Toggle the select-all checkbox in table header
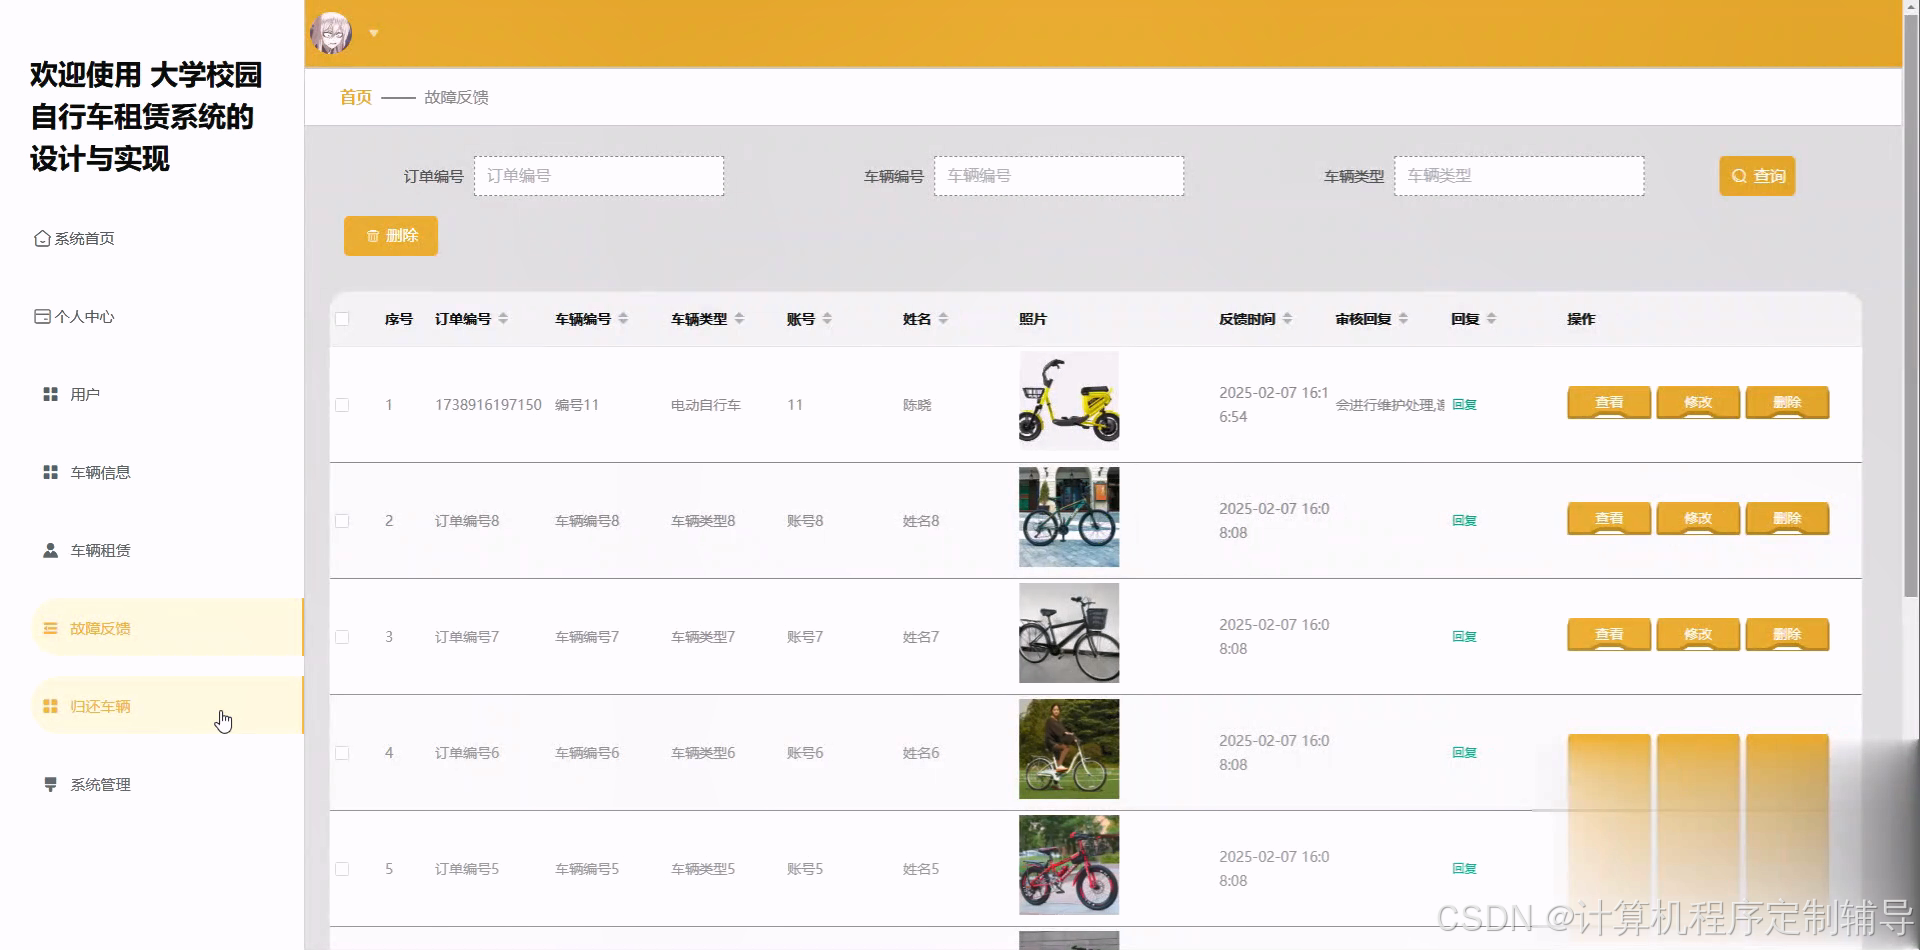 [x=343, y=318]
